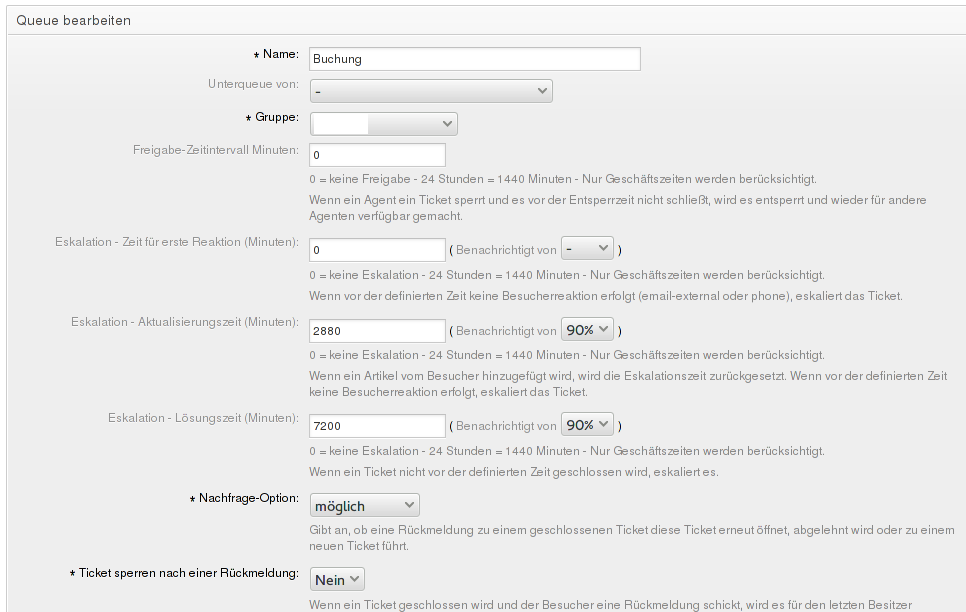The height and width of the screenshot is (612, 966).
Task: Open Benachrichtigt von dropdown for Aktualisierungszeit
Action: click(x=587, y=330)
